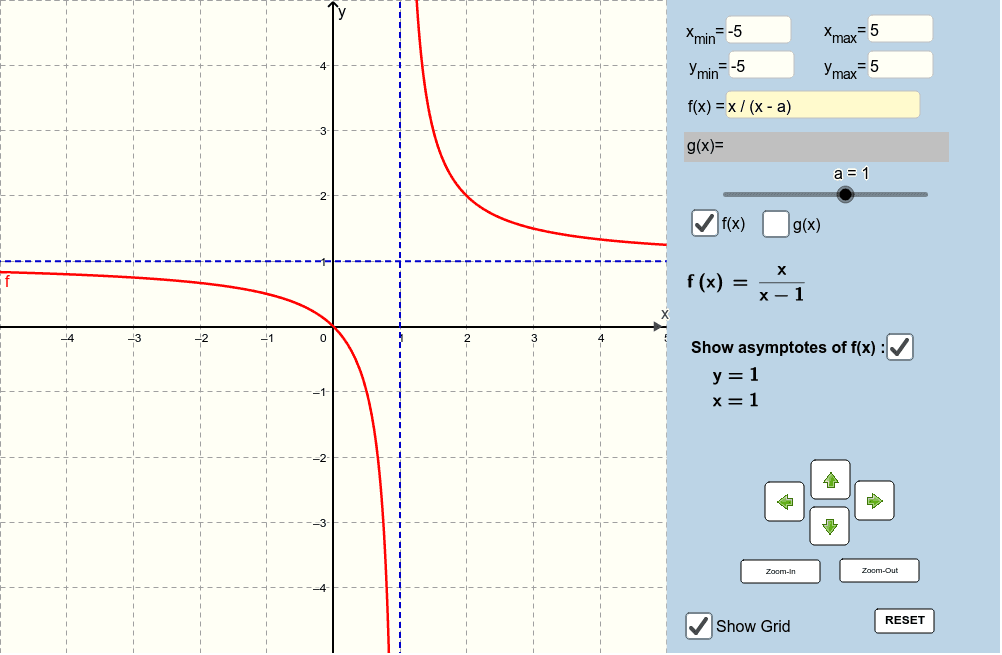Focus the xmax input field
The width and height of the screenshot is (1002, 655).
[x=900, y=29]
